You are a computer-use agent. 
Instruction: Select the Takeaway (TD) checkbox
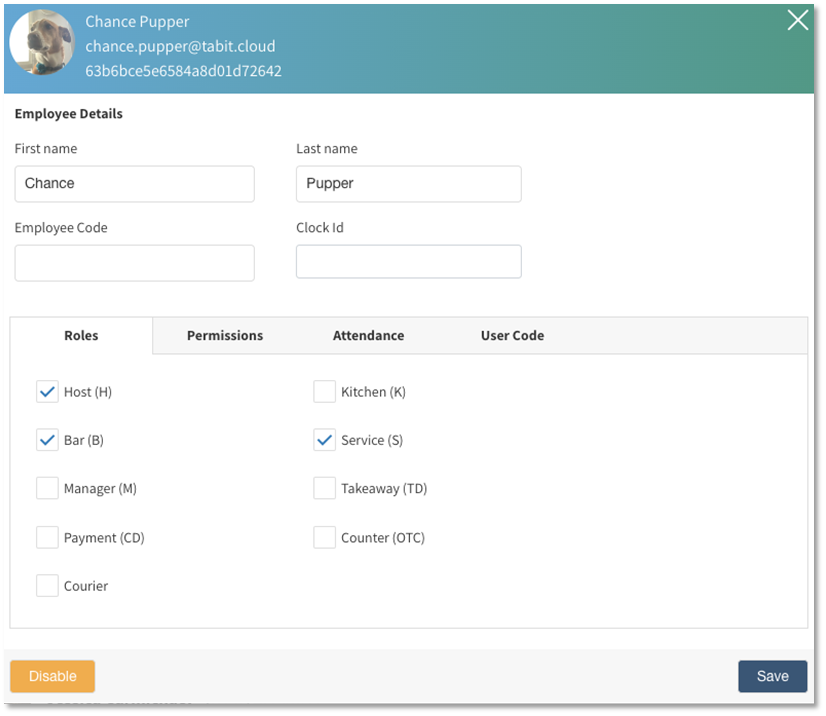[x=324, y=489]
